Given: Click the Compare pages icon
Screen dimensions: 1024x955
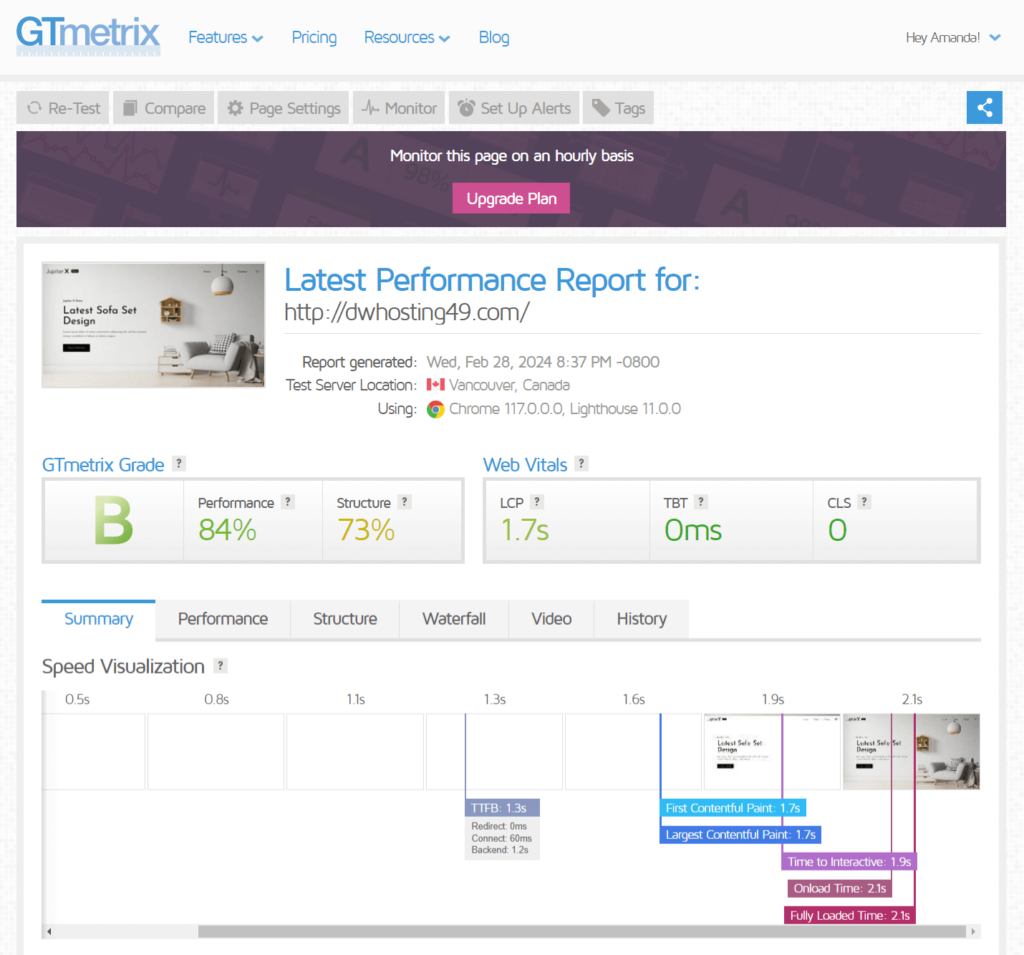Looking at the screenshot, I should (x=131, y=108).
